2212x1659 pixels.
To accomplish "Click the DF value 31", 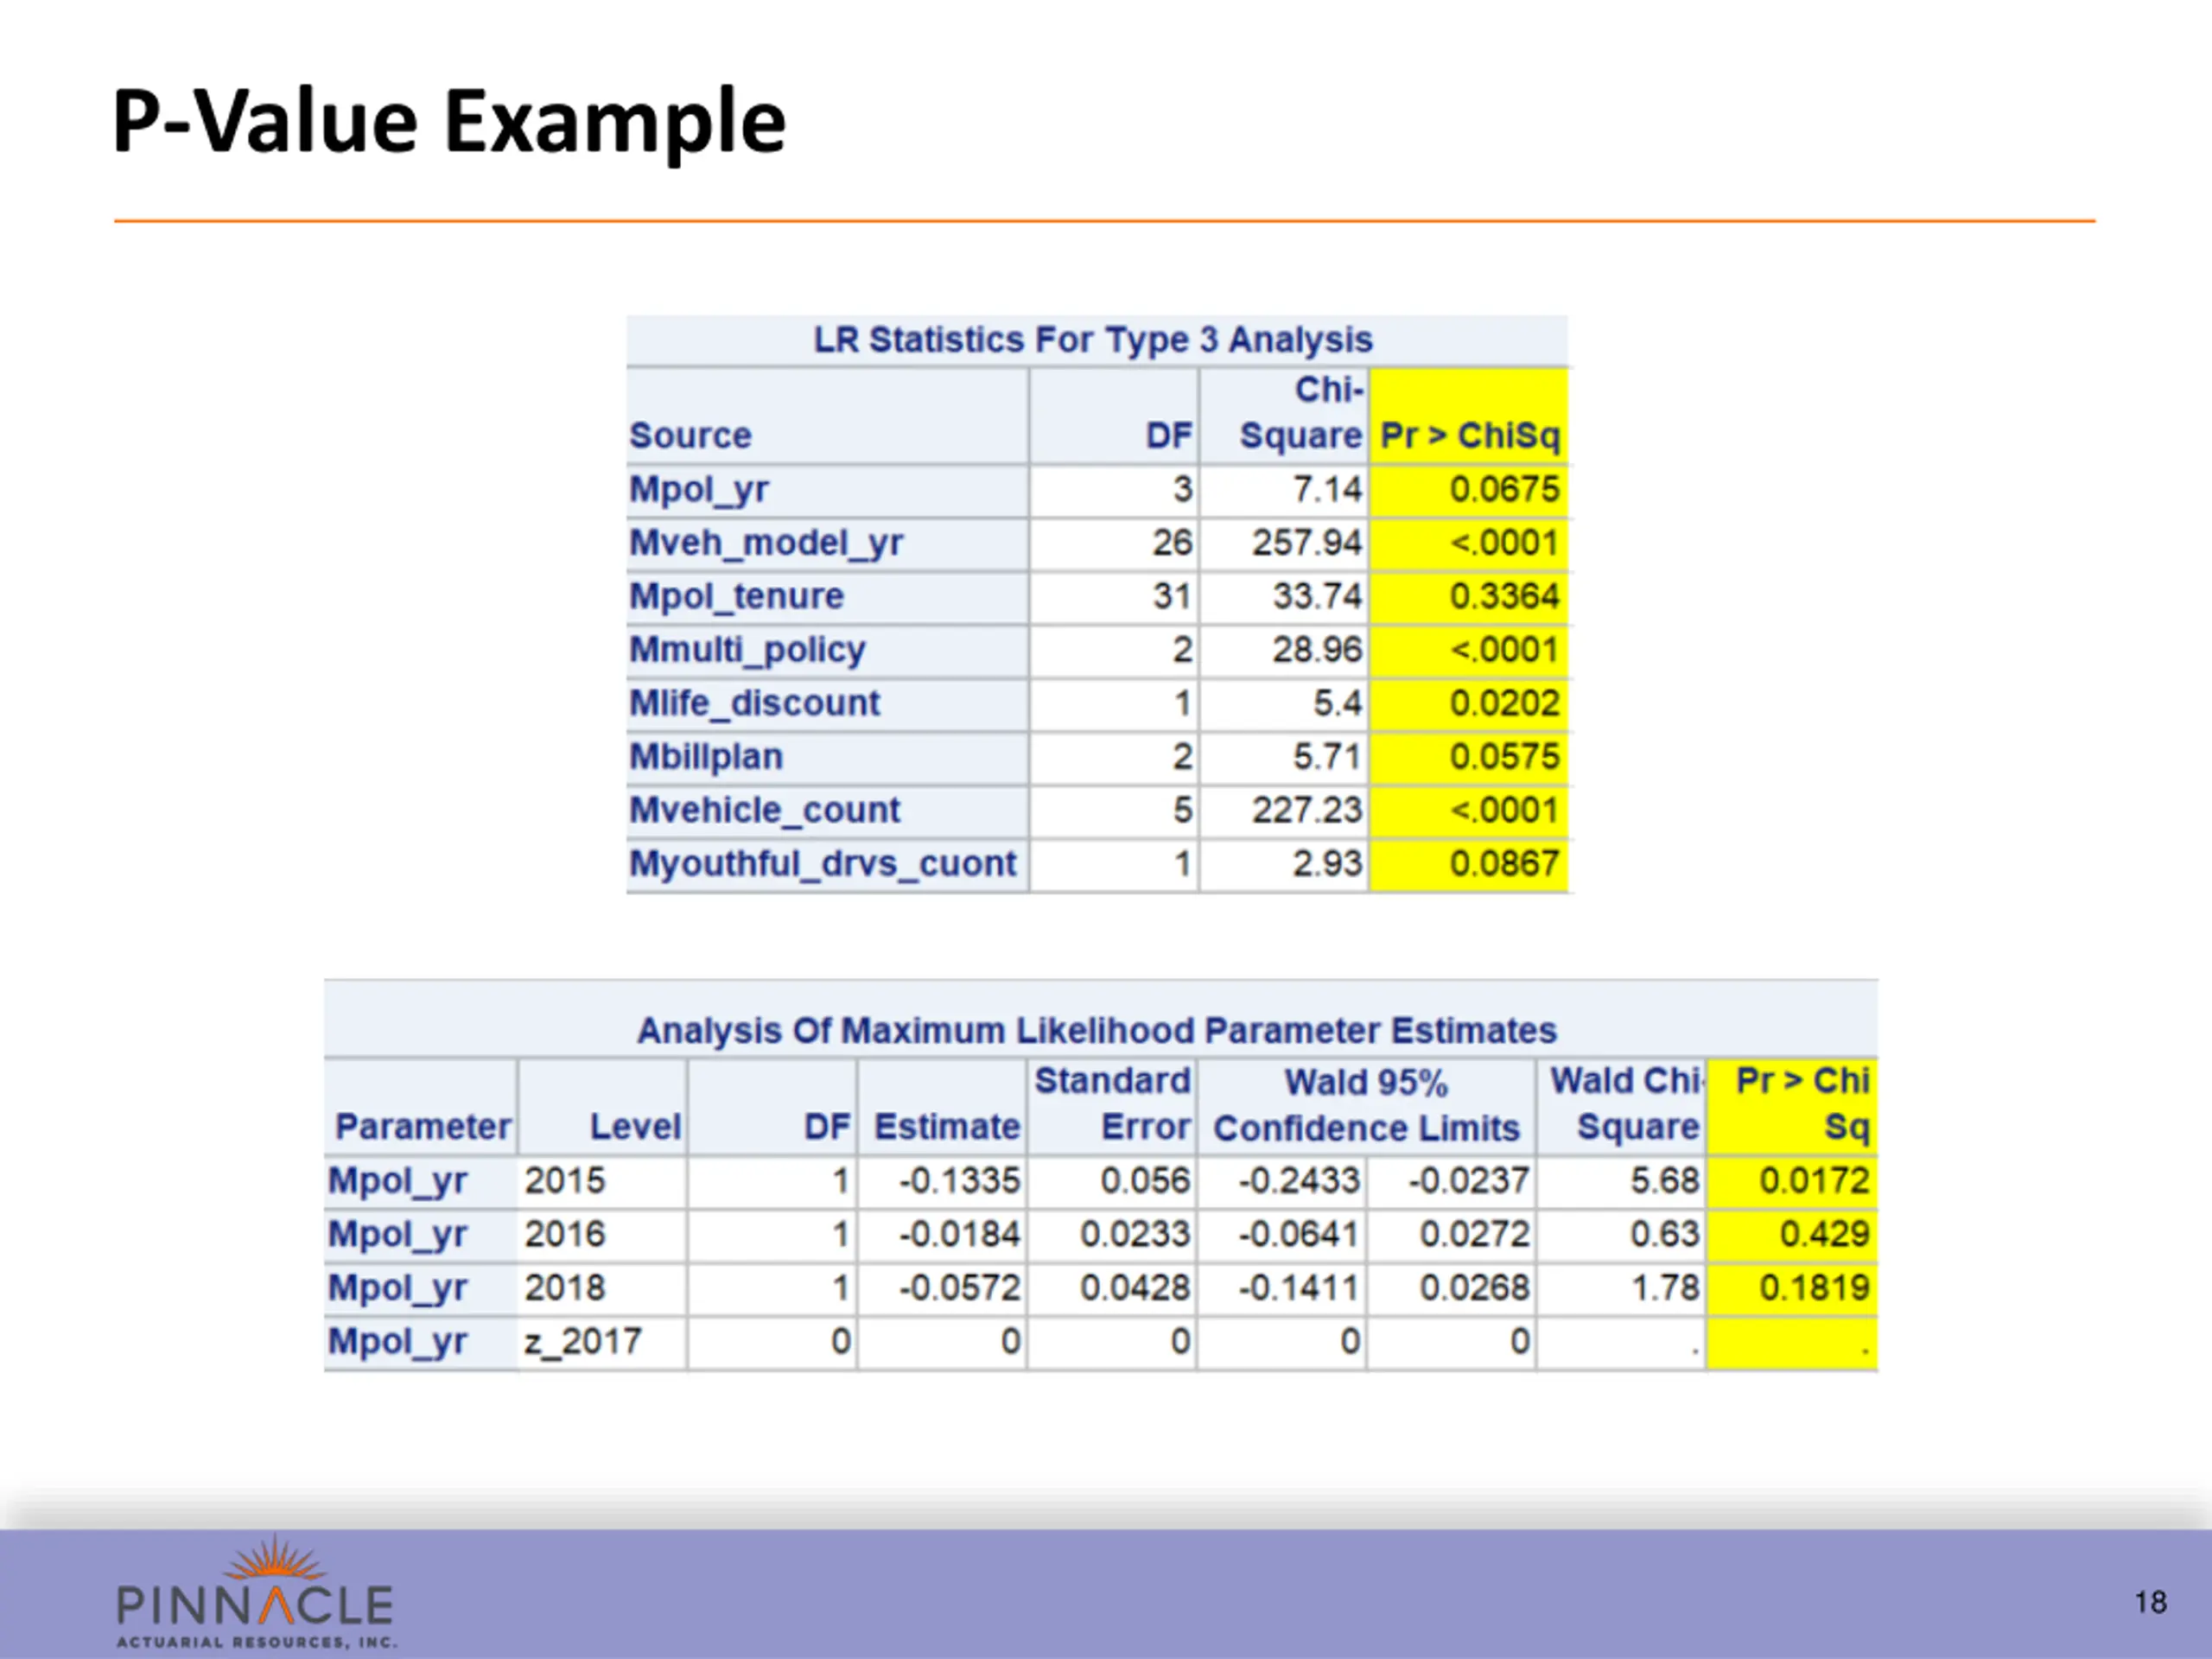I will click(1172, 597).
